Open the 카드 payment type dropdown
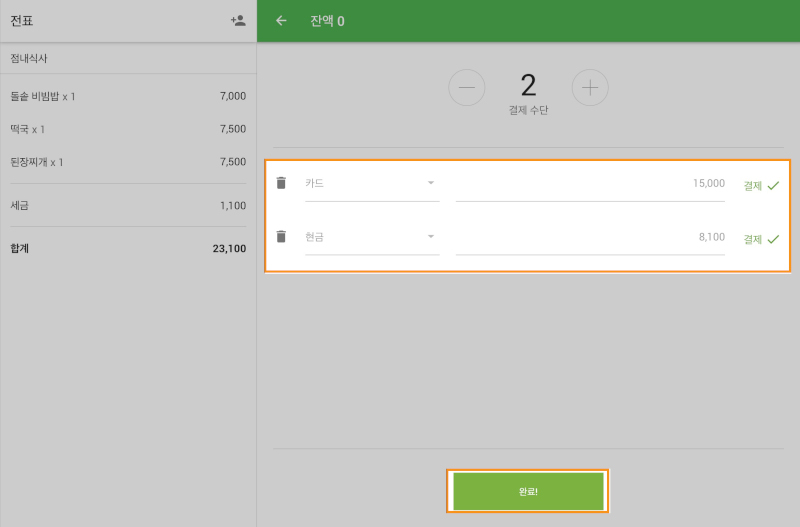Screen dimensions: 800x527 tap(371, 183)
